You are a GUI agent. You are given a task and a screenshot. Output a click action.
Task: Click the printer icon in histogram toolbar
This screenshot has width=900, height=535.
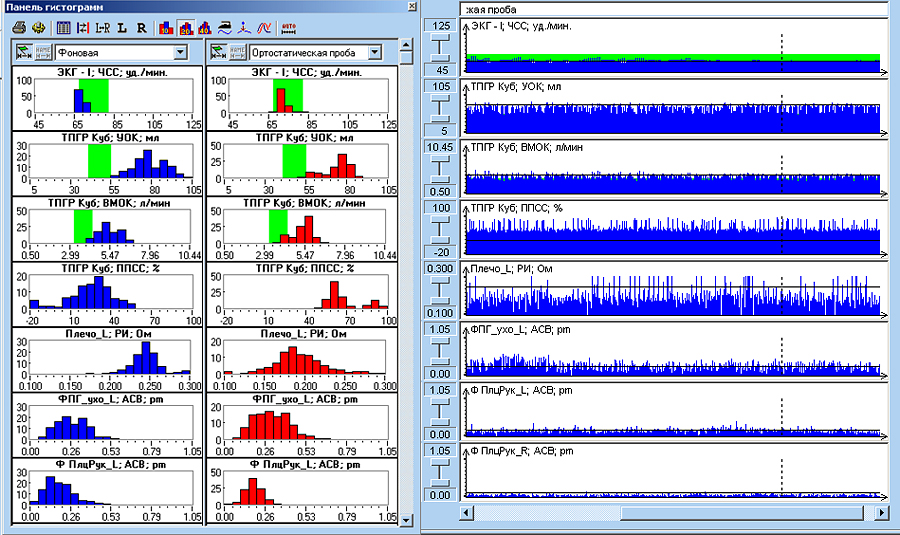(20, 27)
